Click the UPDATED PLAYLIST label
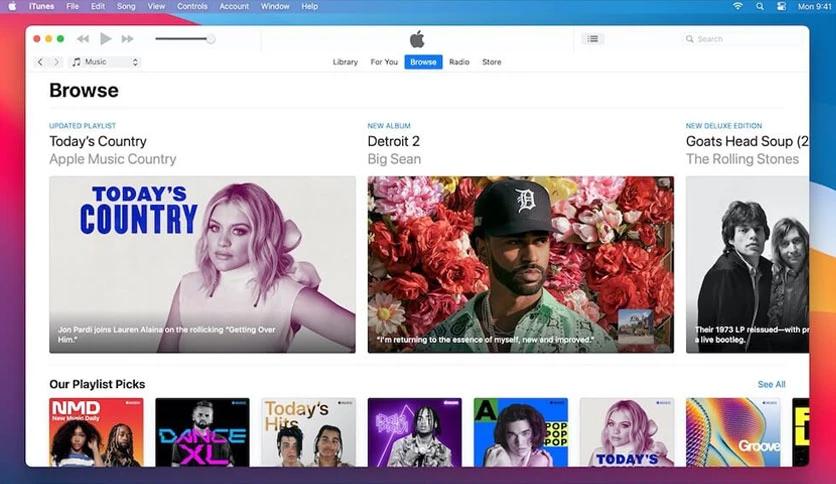This screenshot has height=484, width=836. pyautogui.click(x=82, y=126)
